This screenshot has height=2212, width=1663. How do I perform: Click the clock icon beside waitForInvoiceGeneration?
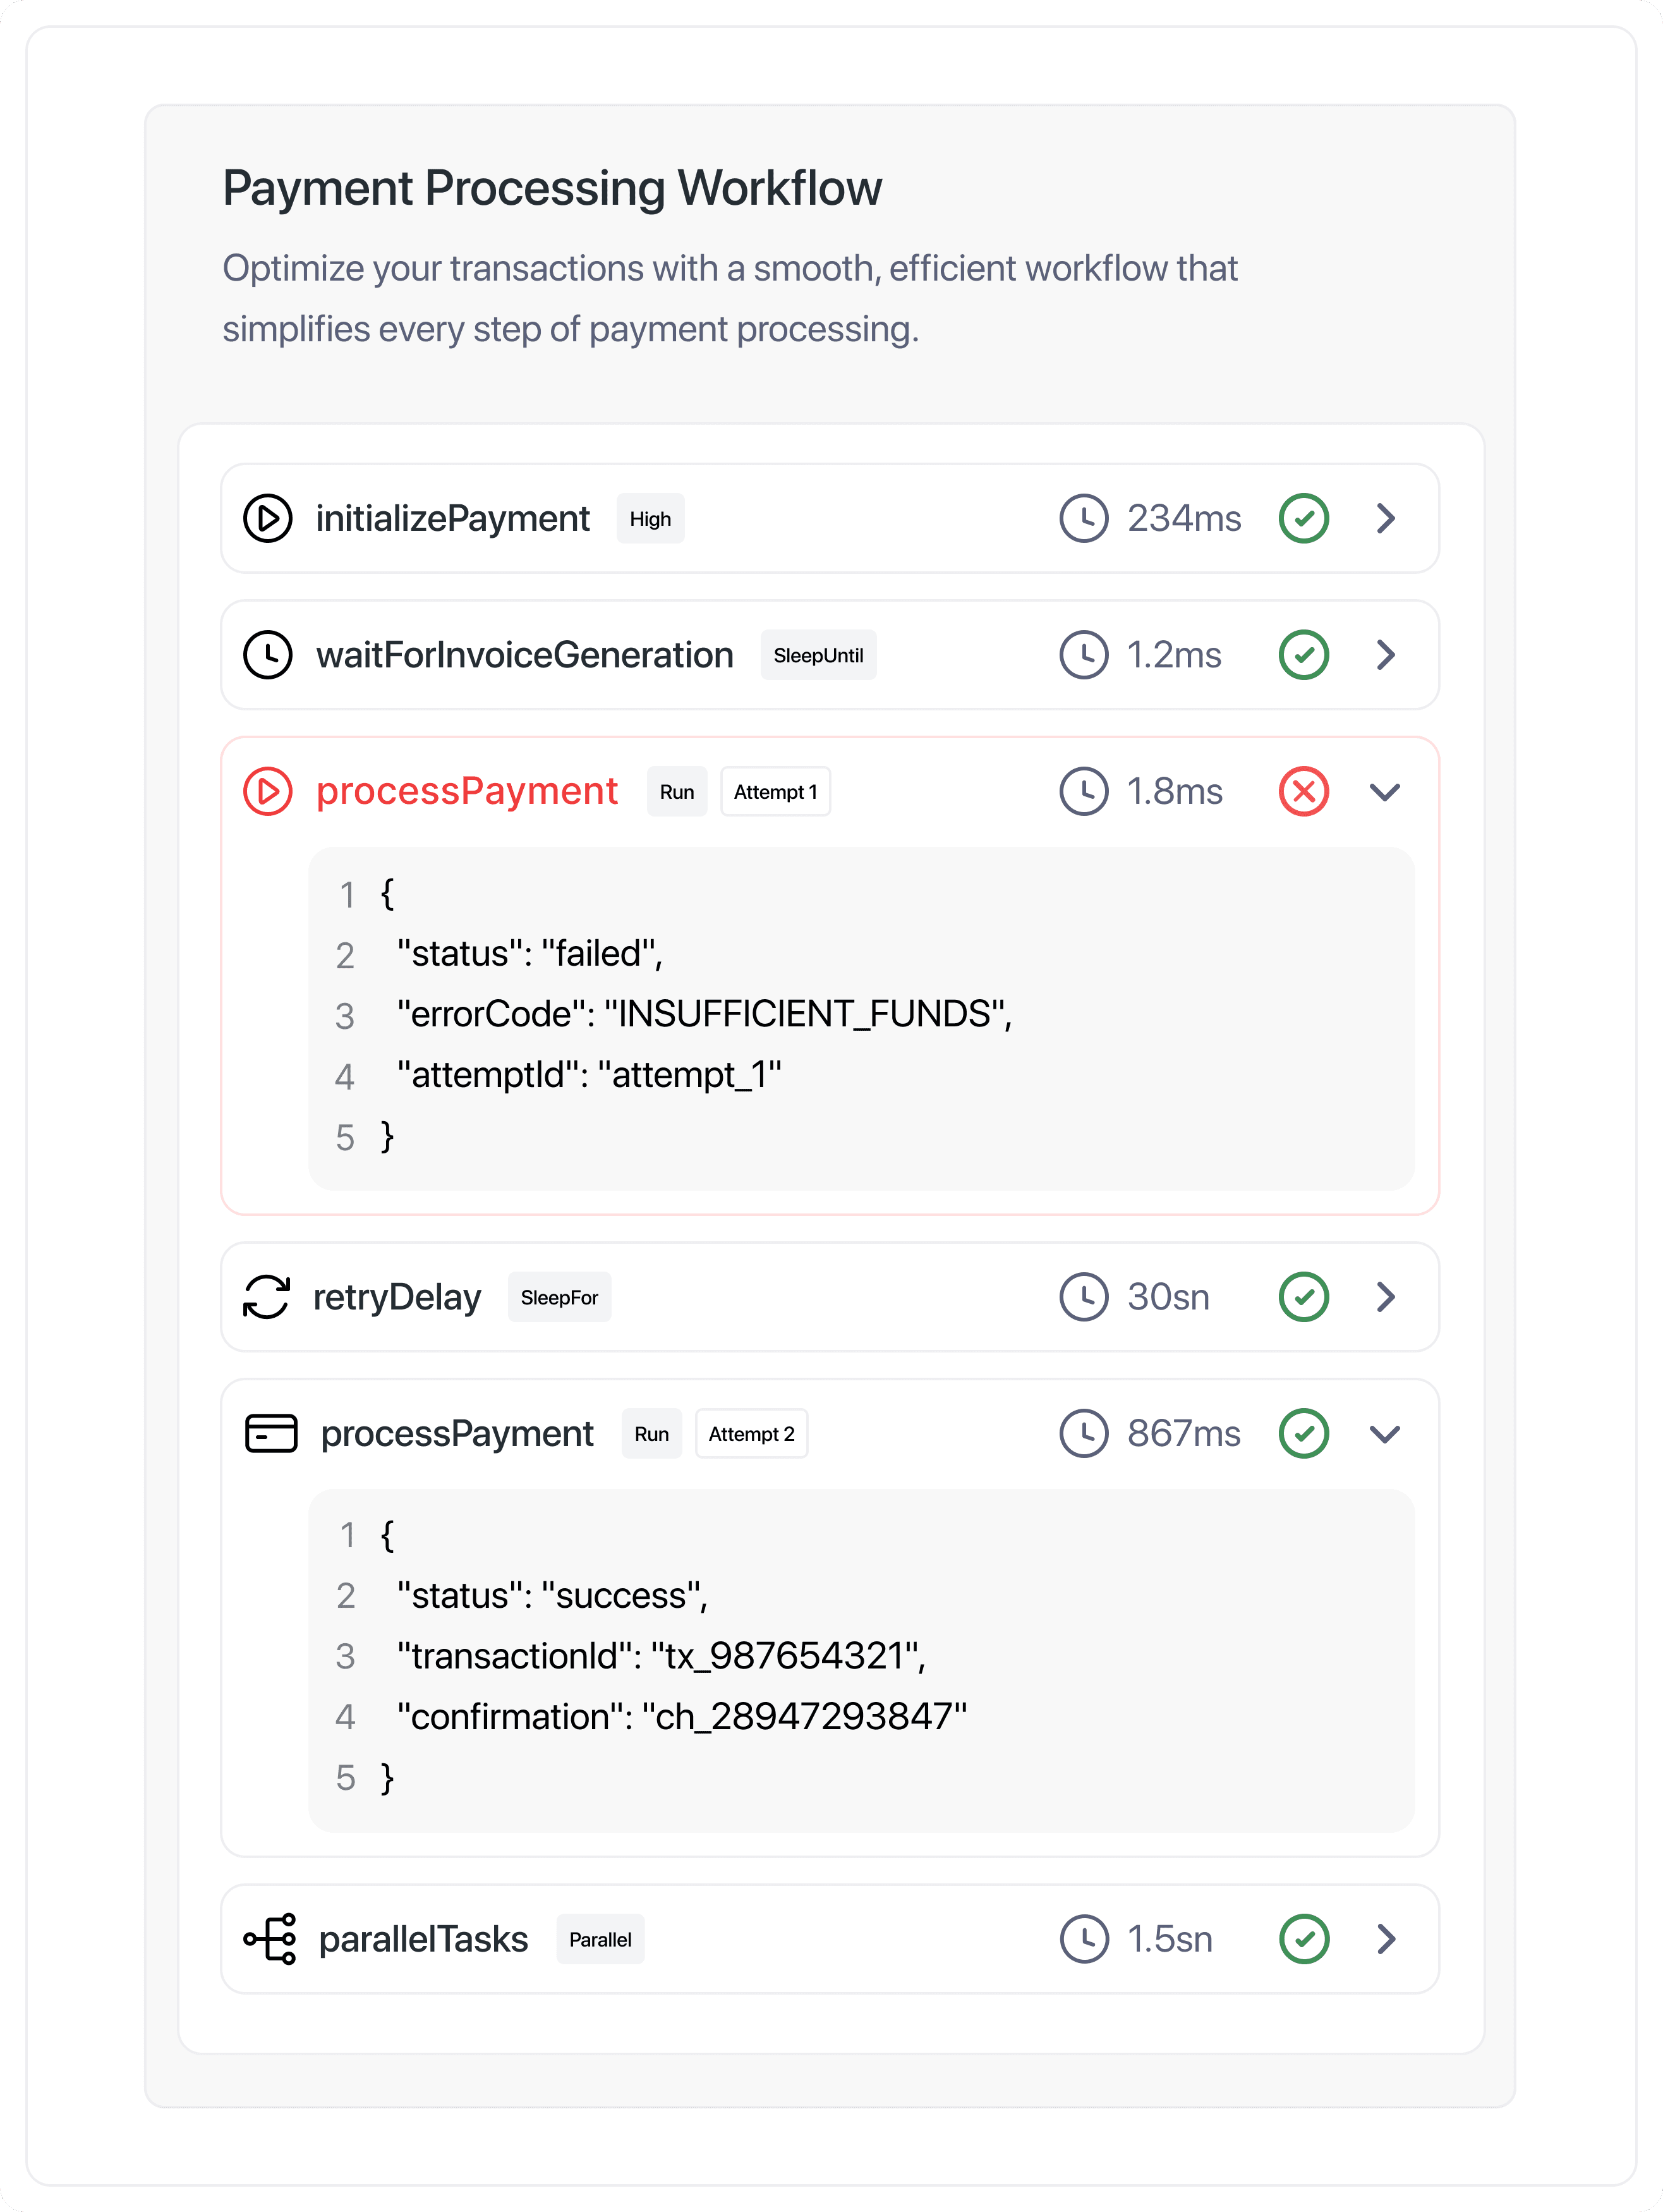click(268, 655)
